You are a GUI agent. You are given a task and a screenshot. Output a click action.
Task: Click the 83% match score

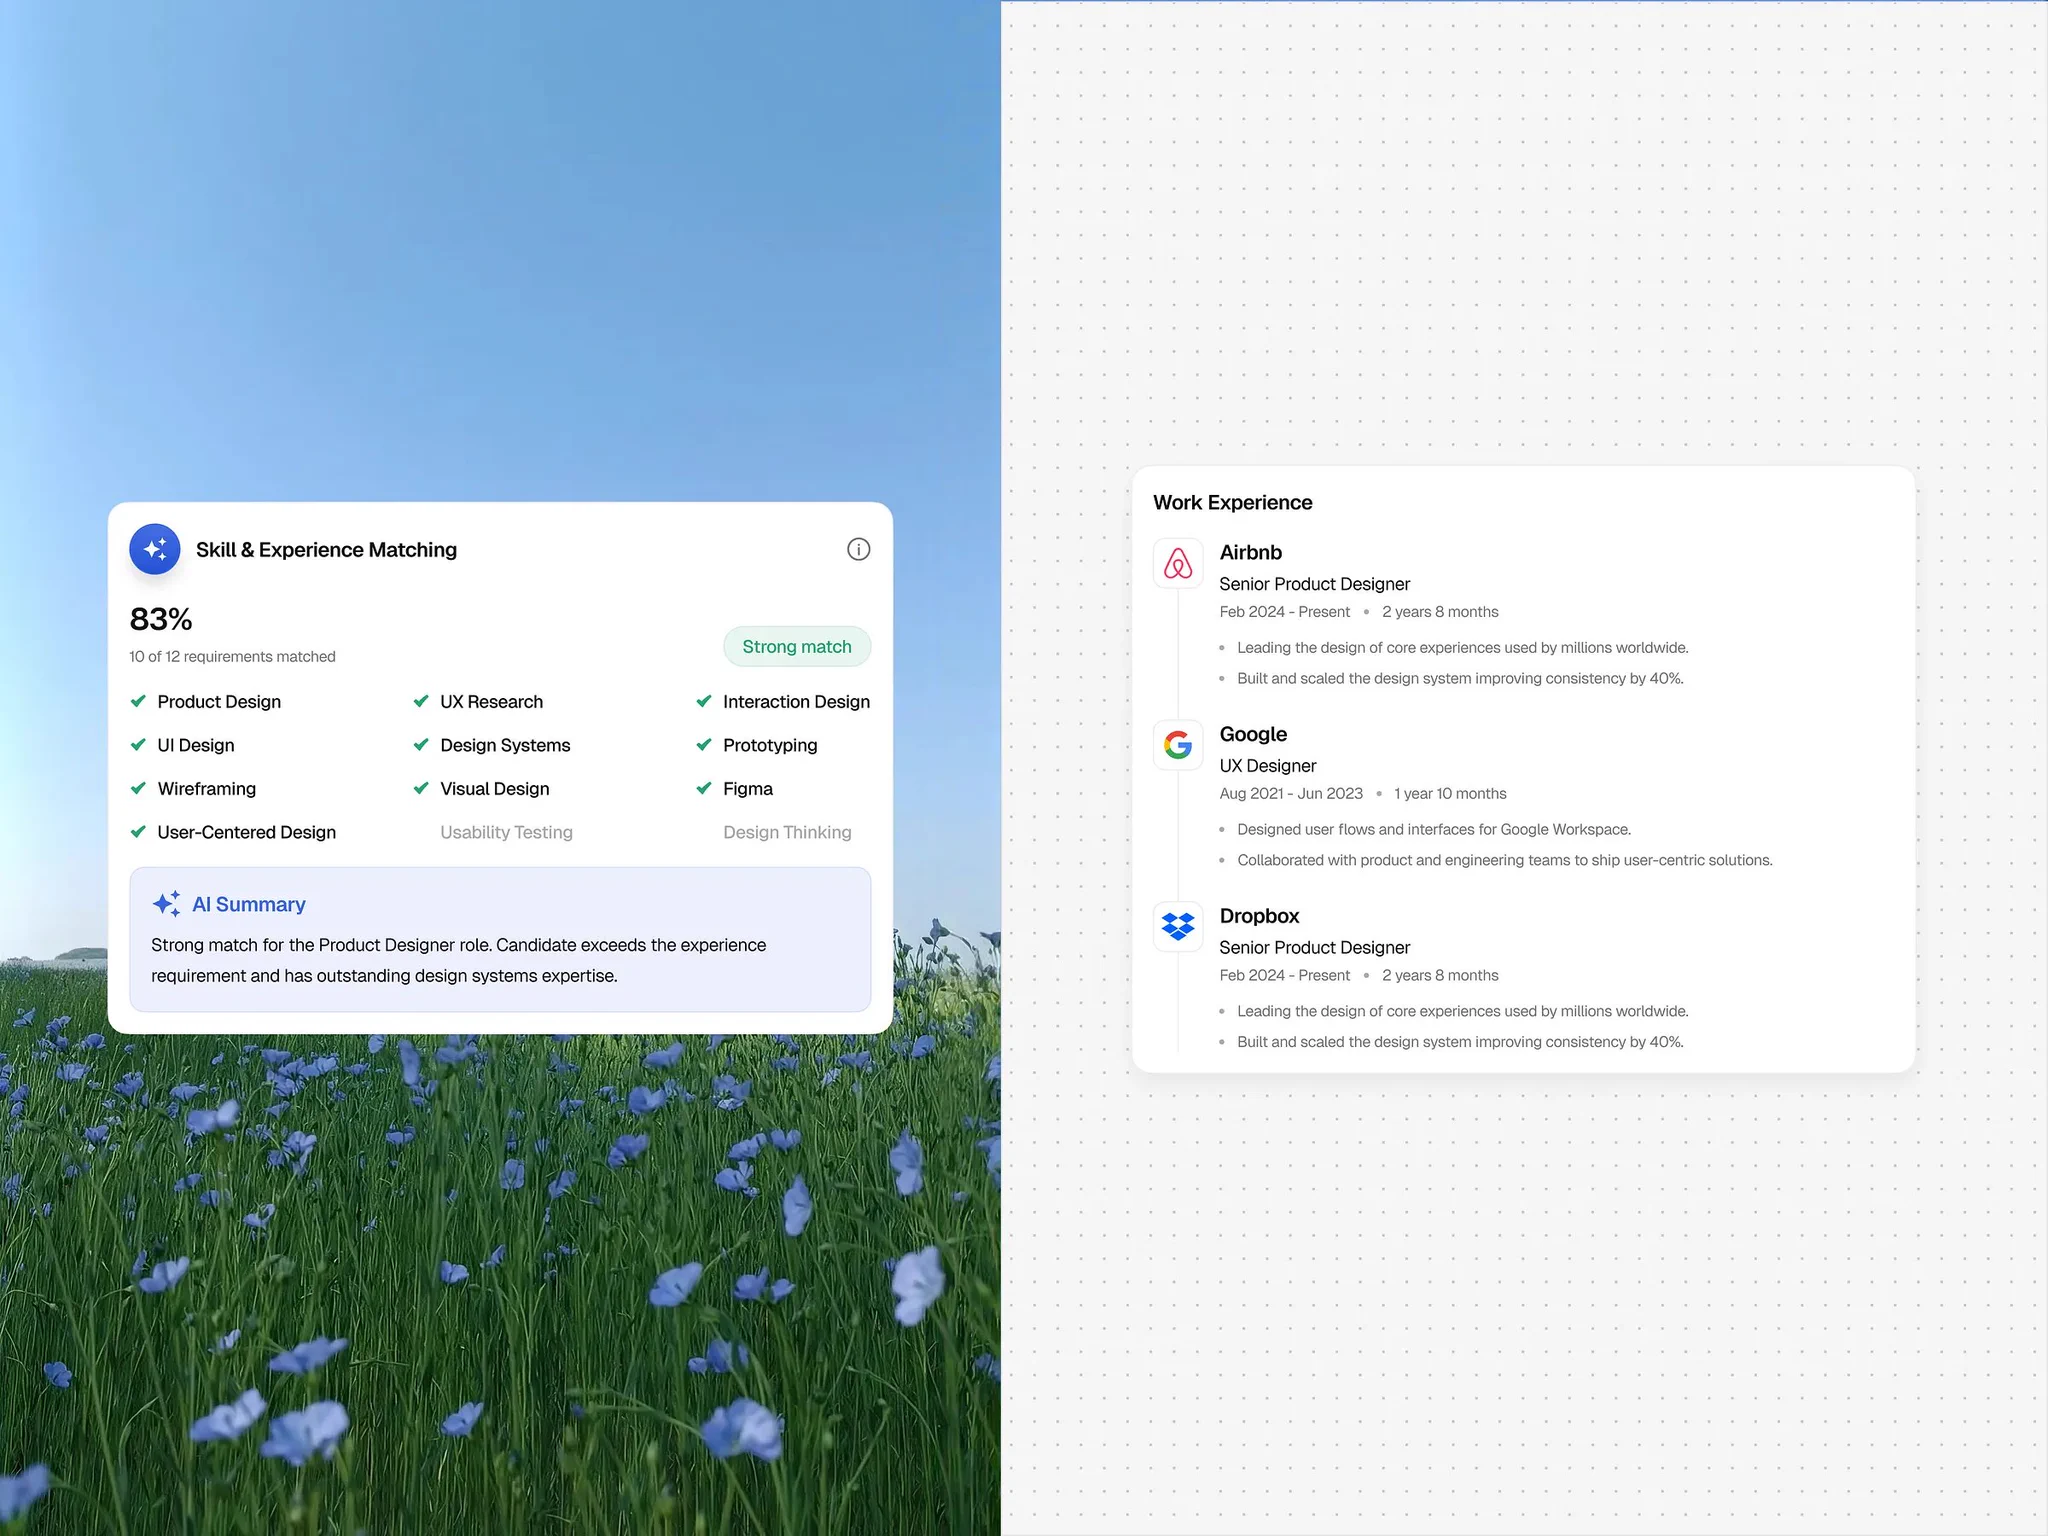coord(161,619)
